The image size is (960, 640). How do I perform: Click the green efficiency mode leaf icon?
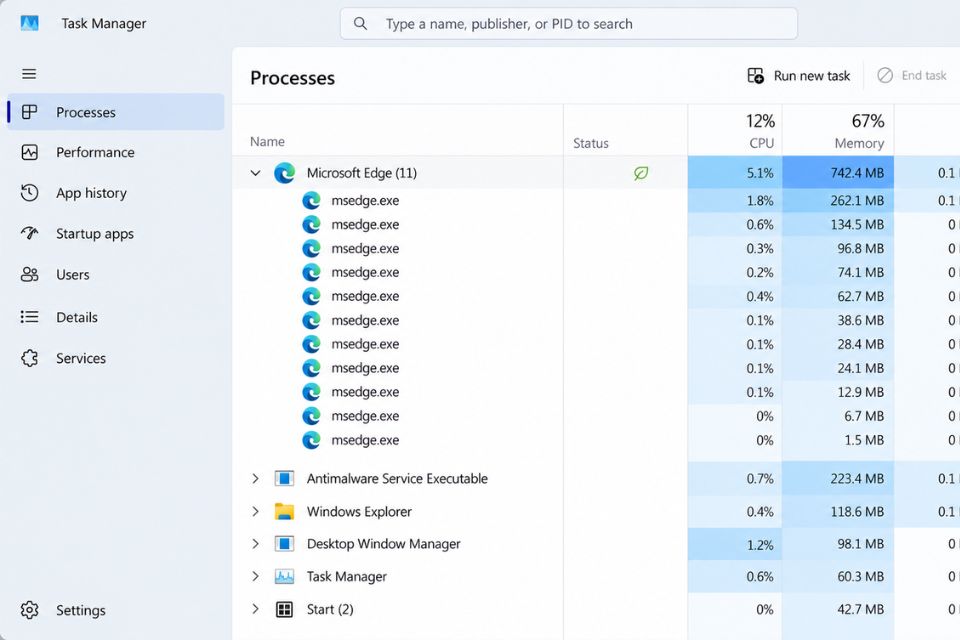click(x=640, y=173)
